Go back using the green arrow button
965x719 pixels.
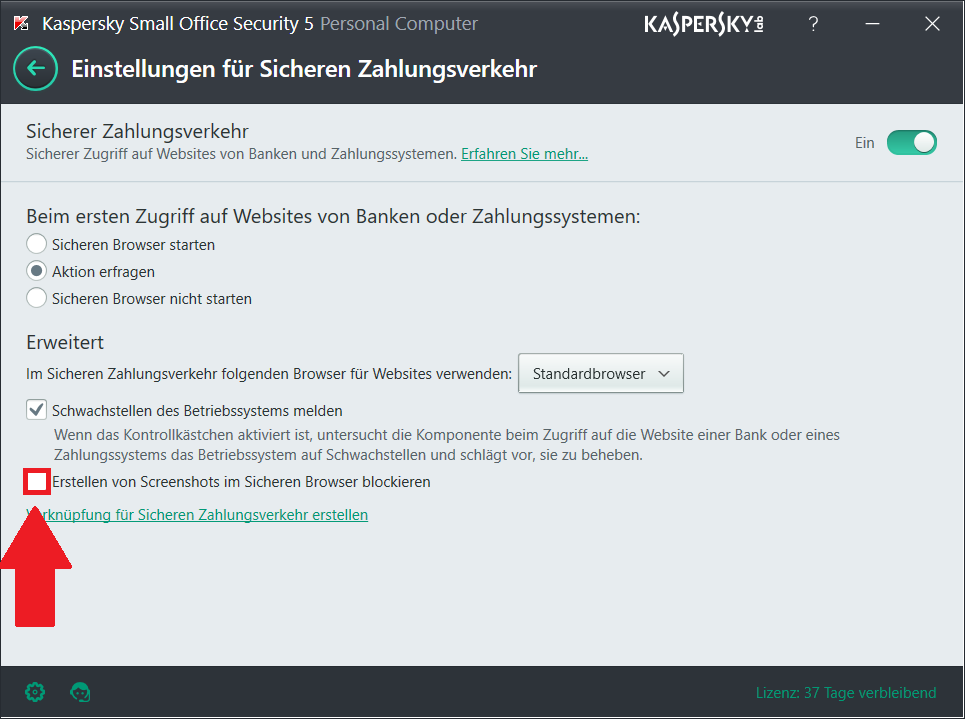point(36,69)
